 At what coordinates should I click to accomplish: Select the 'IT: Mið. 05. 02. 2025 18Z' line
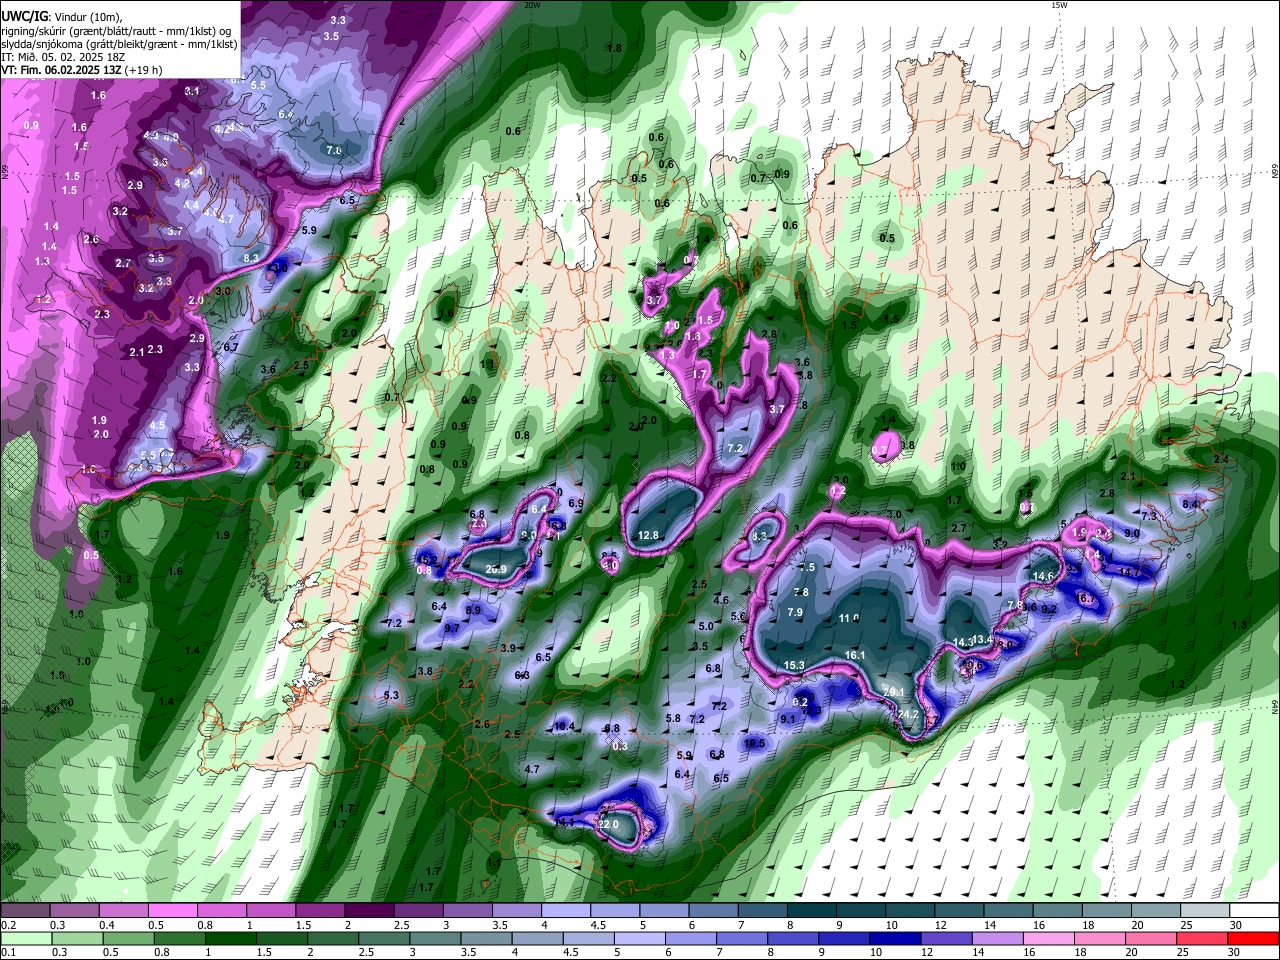click(x=63, y=57)
